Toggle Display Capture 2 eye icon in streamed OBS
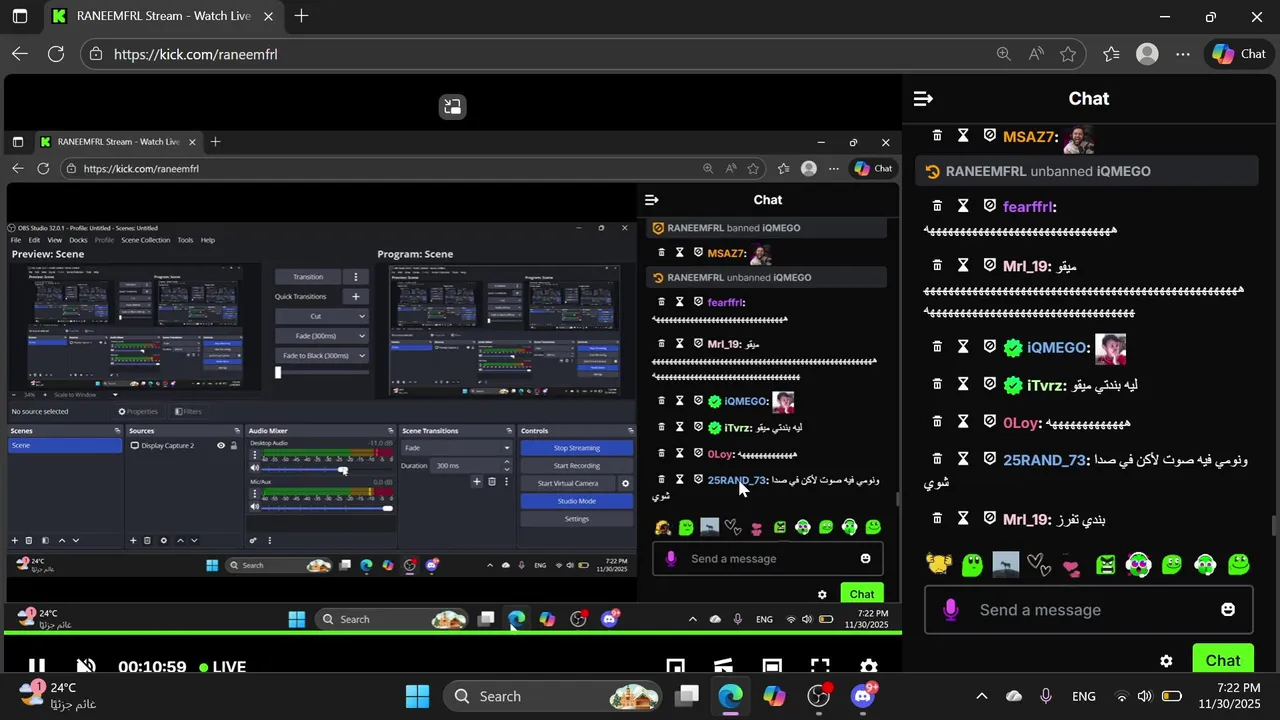This screenshot has width=1280, height=720. (x=221, y=445)
